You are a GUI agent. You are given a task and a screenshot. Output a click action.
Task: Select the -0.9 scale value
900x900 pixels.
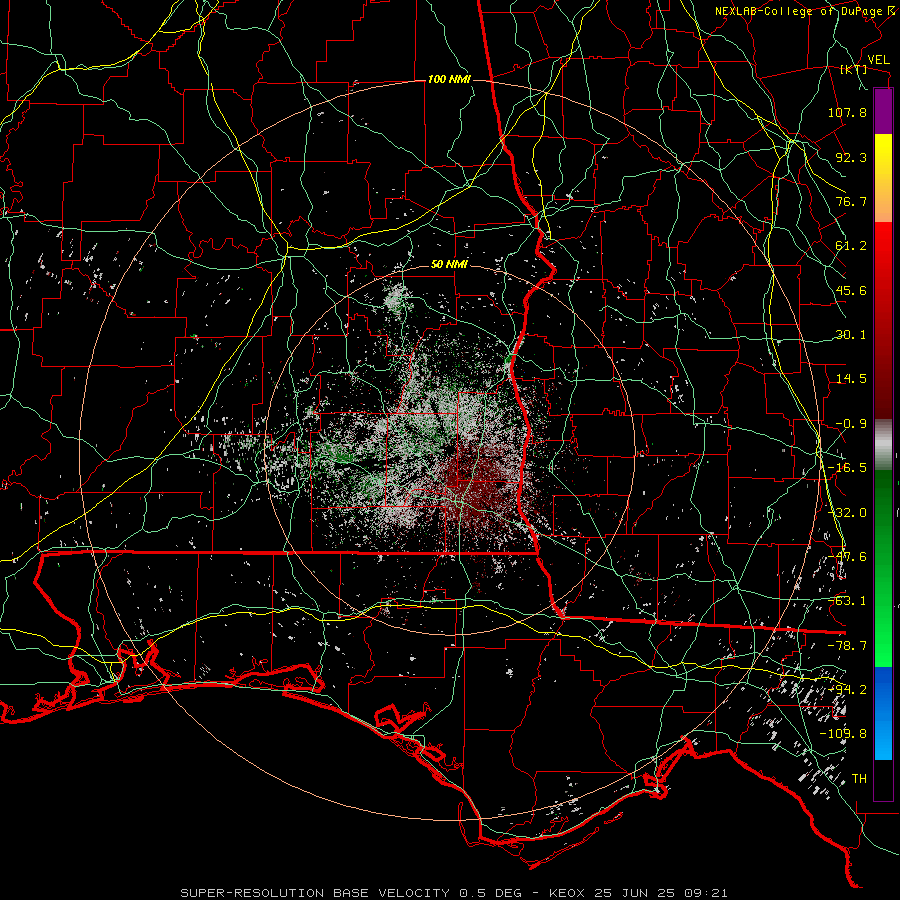point(851,424)
